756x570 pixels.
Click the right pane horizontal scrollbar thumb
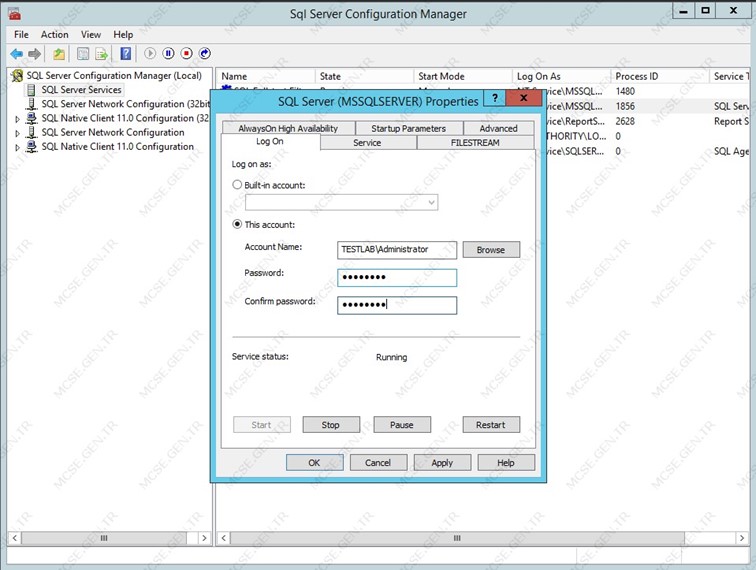click(x=457, y=538)
